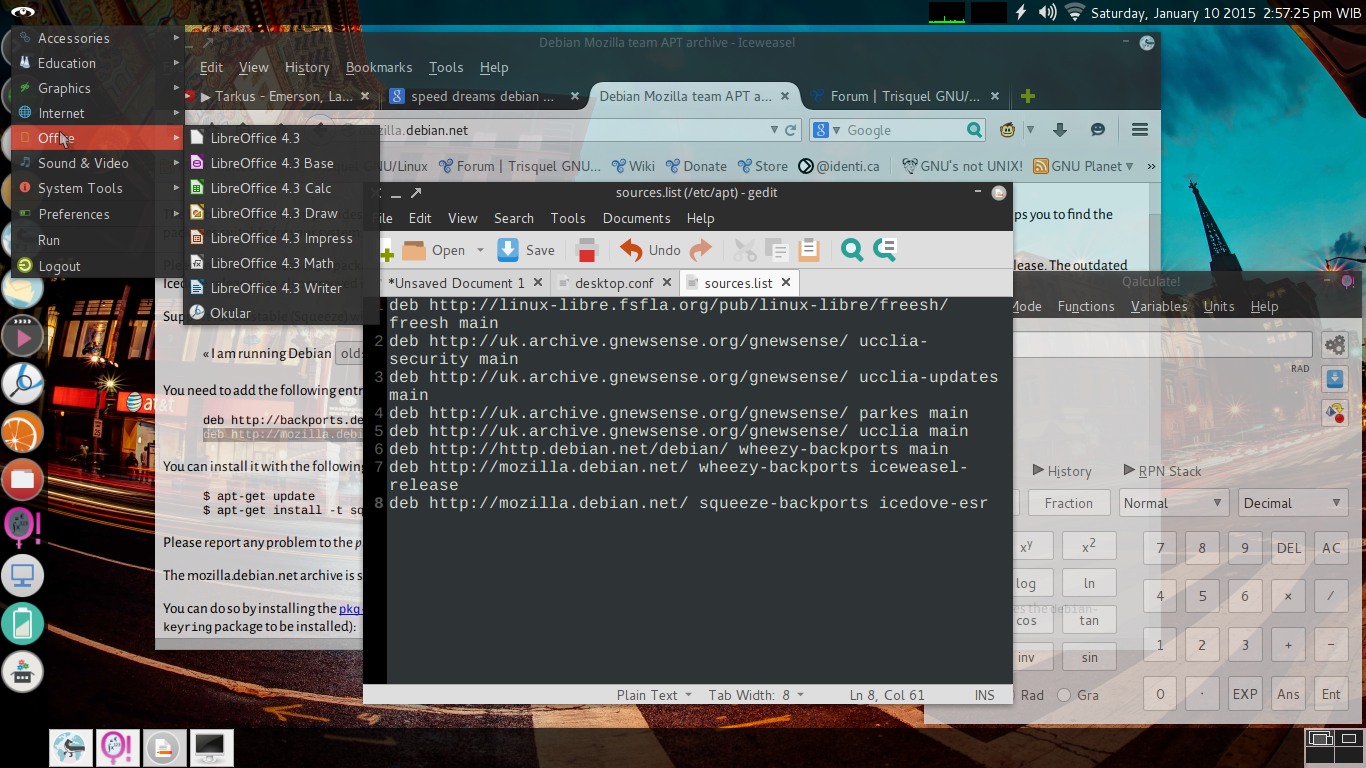This screenshot has height=768, width=1366.
Task: Redo the edit using gedit's redo arrow
Action: 701,250
